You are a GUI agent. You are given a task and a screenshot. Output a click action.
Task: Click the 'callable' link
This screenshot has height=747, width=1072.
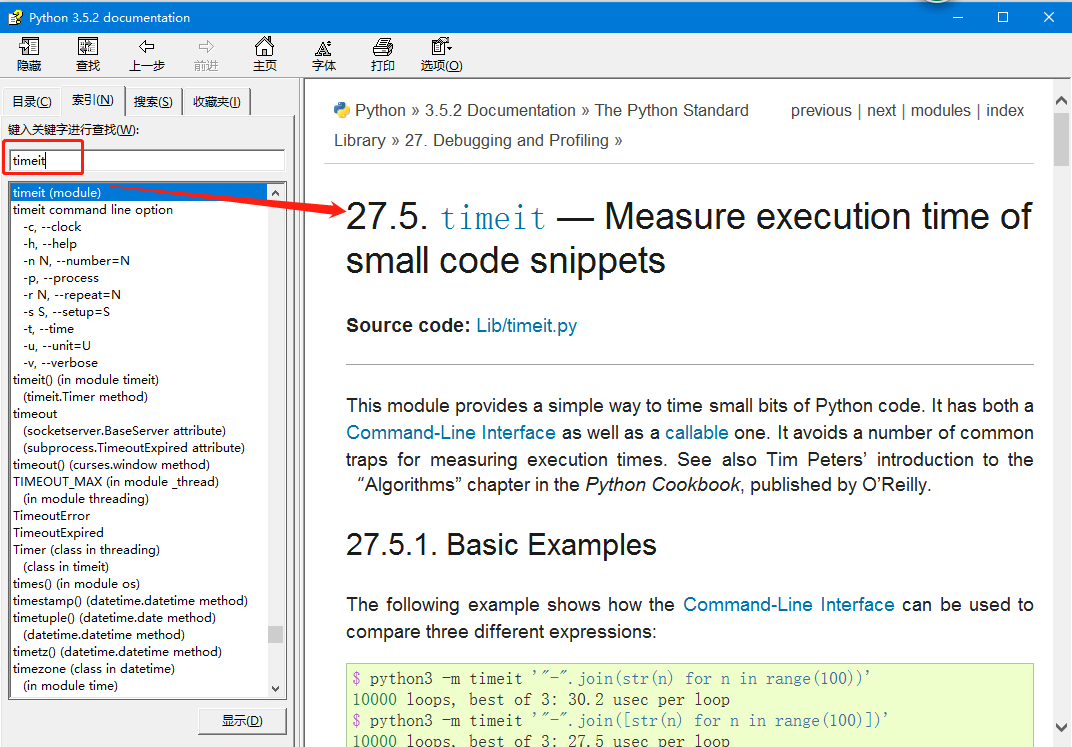697,433
